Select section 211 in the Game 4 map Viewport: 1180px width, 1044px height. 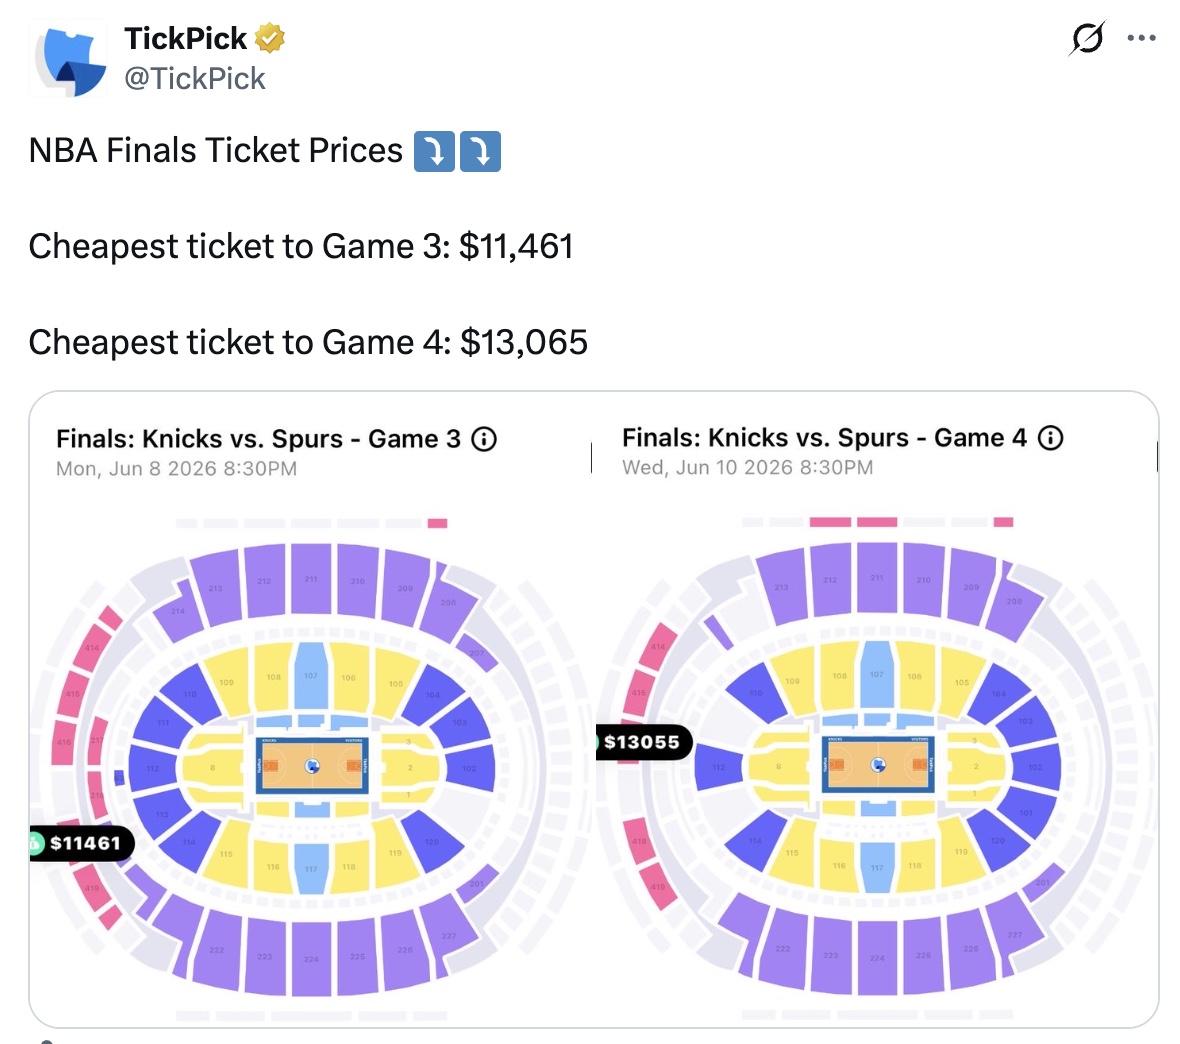[877, 577]
